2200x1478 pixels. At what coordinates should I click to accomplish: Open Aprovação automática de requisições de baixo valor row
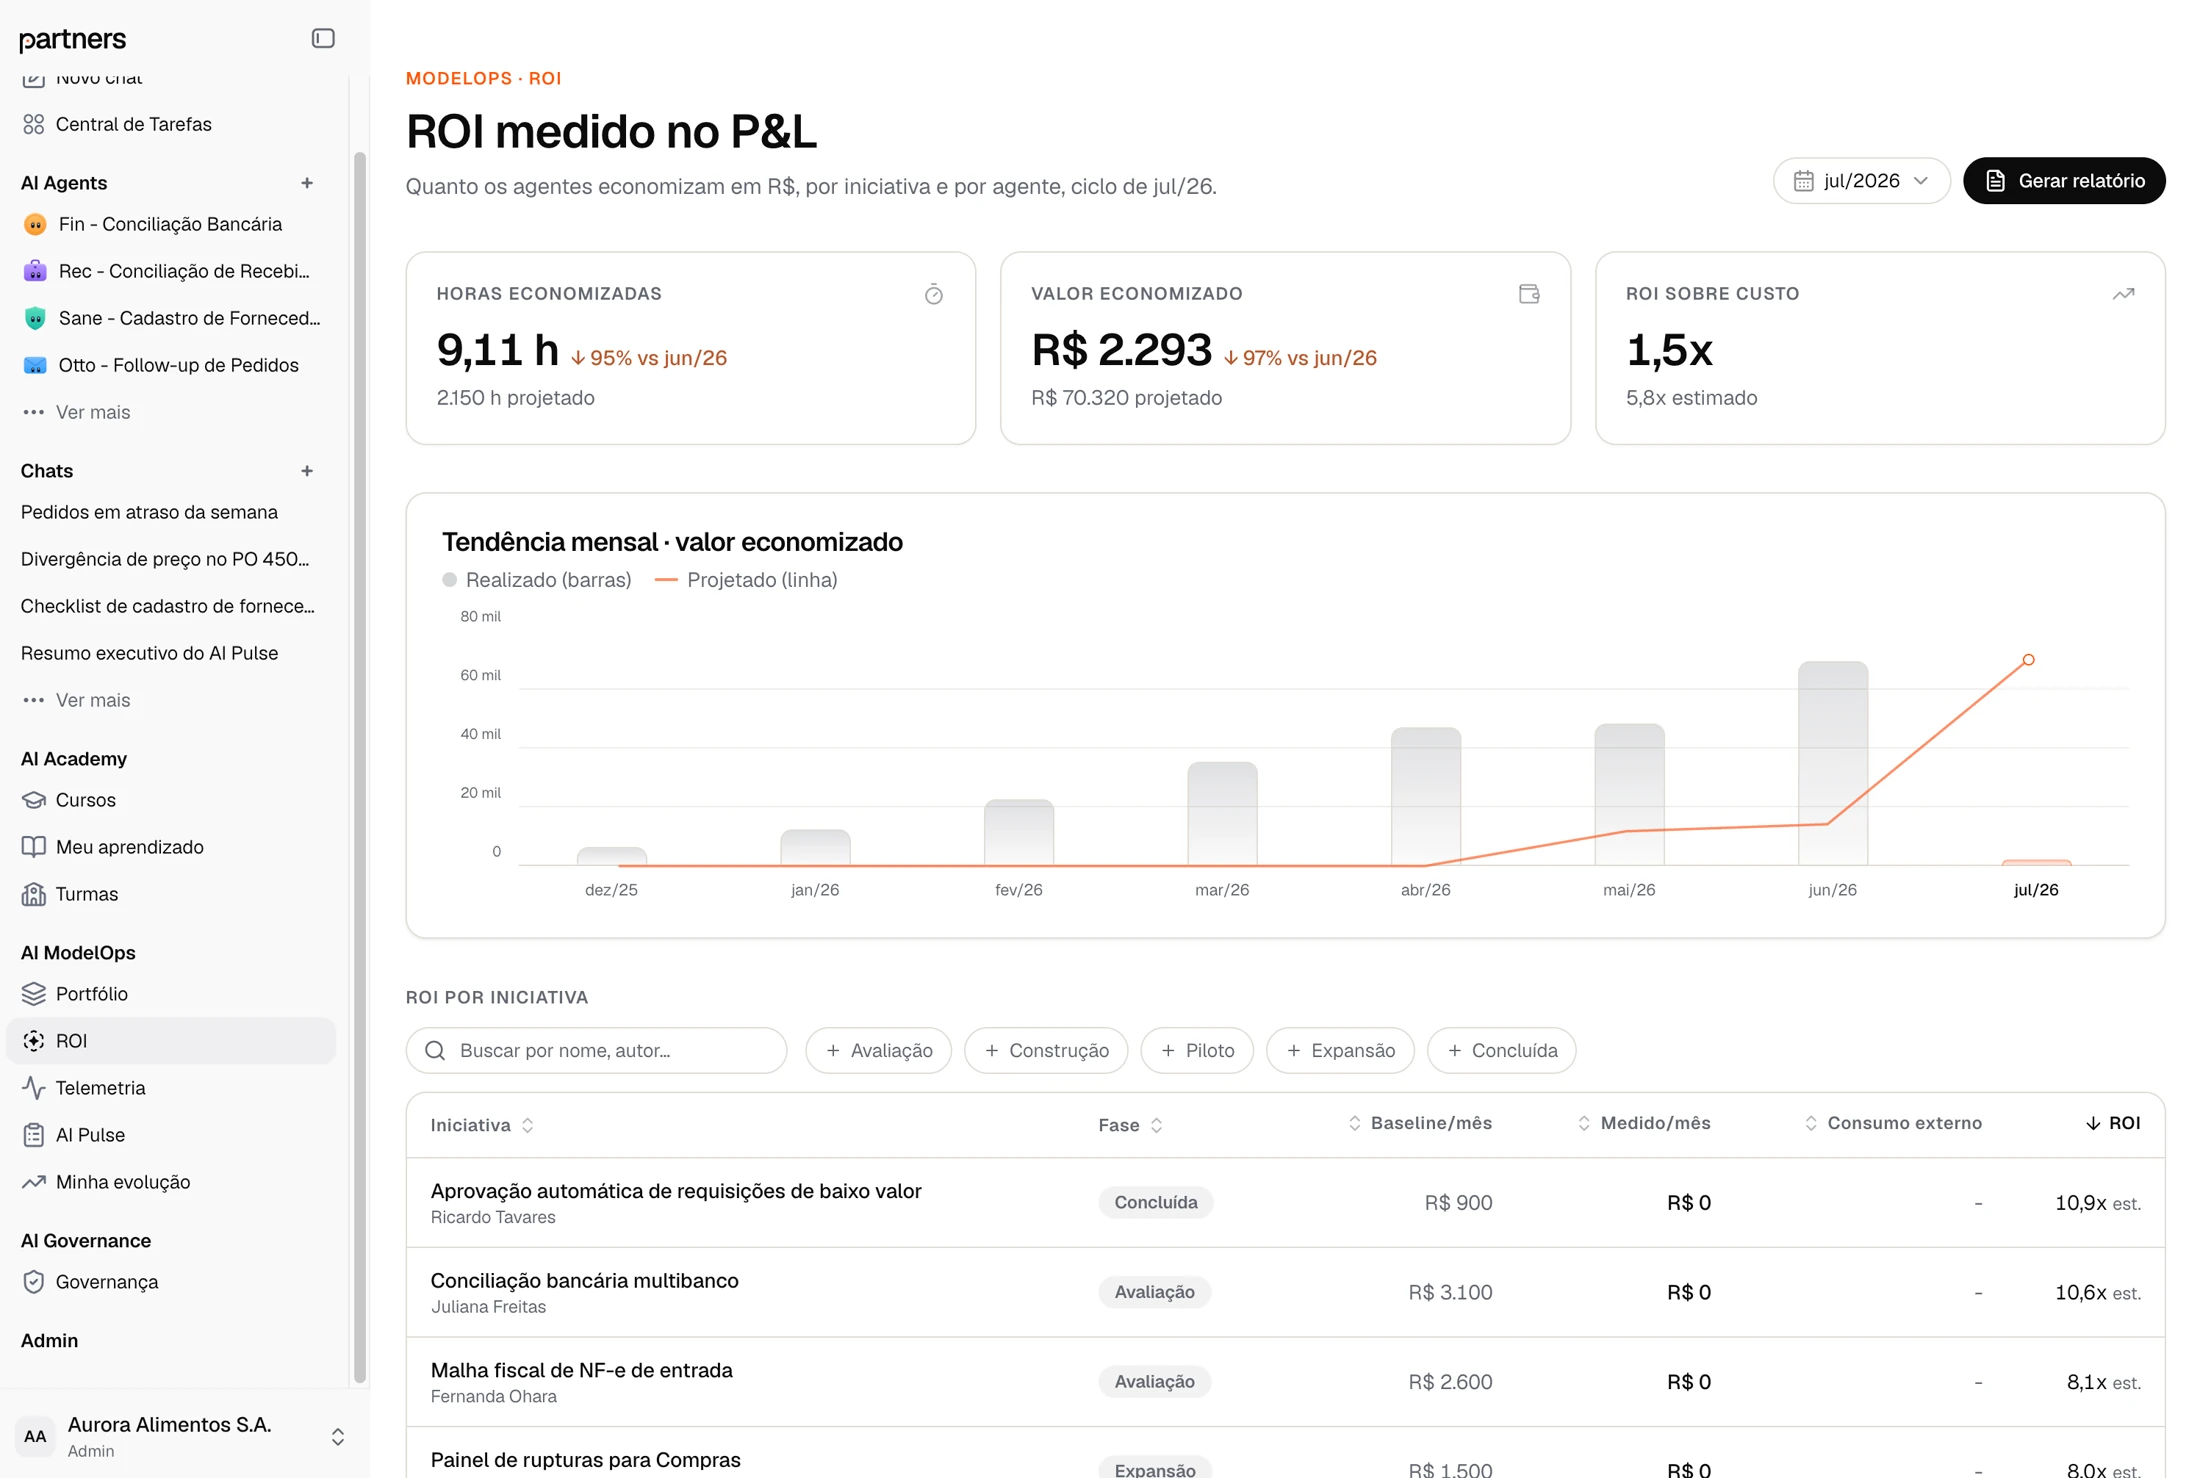point(1285,1203)
